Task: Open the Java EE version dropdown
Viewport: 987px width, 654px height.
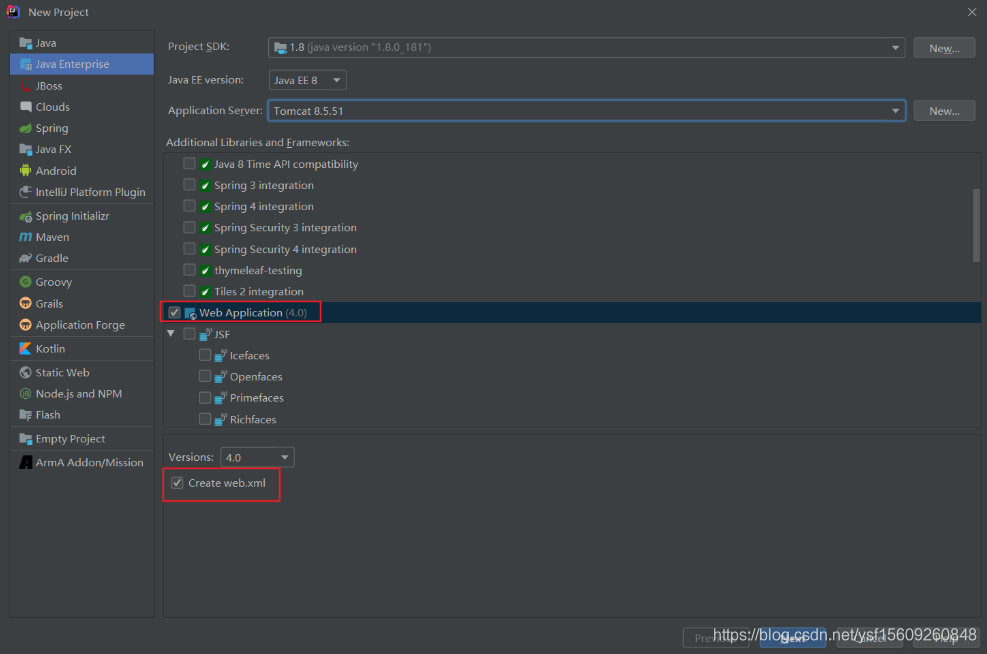Action: coord(307,81)
